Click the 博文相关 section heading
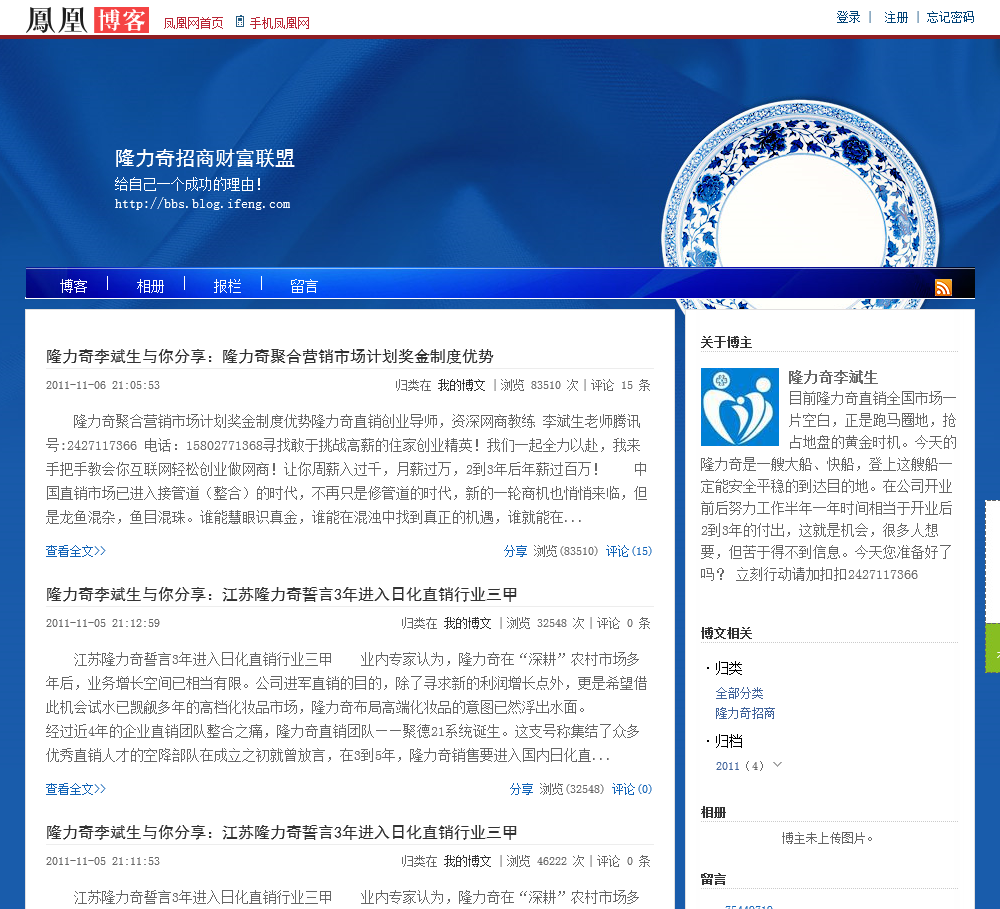 coord(726,633)
